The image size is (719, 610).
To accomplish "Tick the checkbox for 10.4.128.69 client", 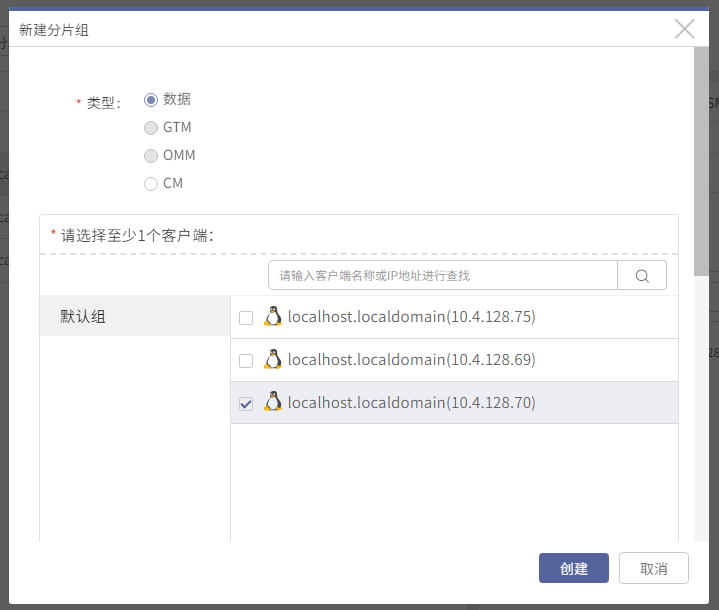I will (x=246, y=360).
